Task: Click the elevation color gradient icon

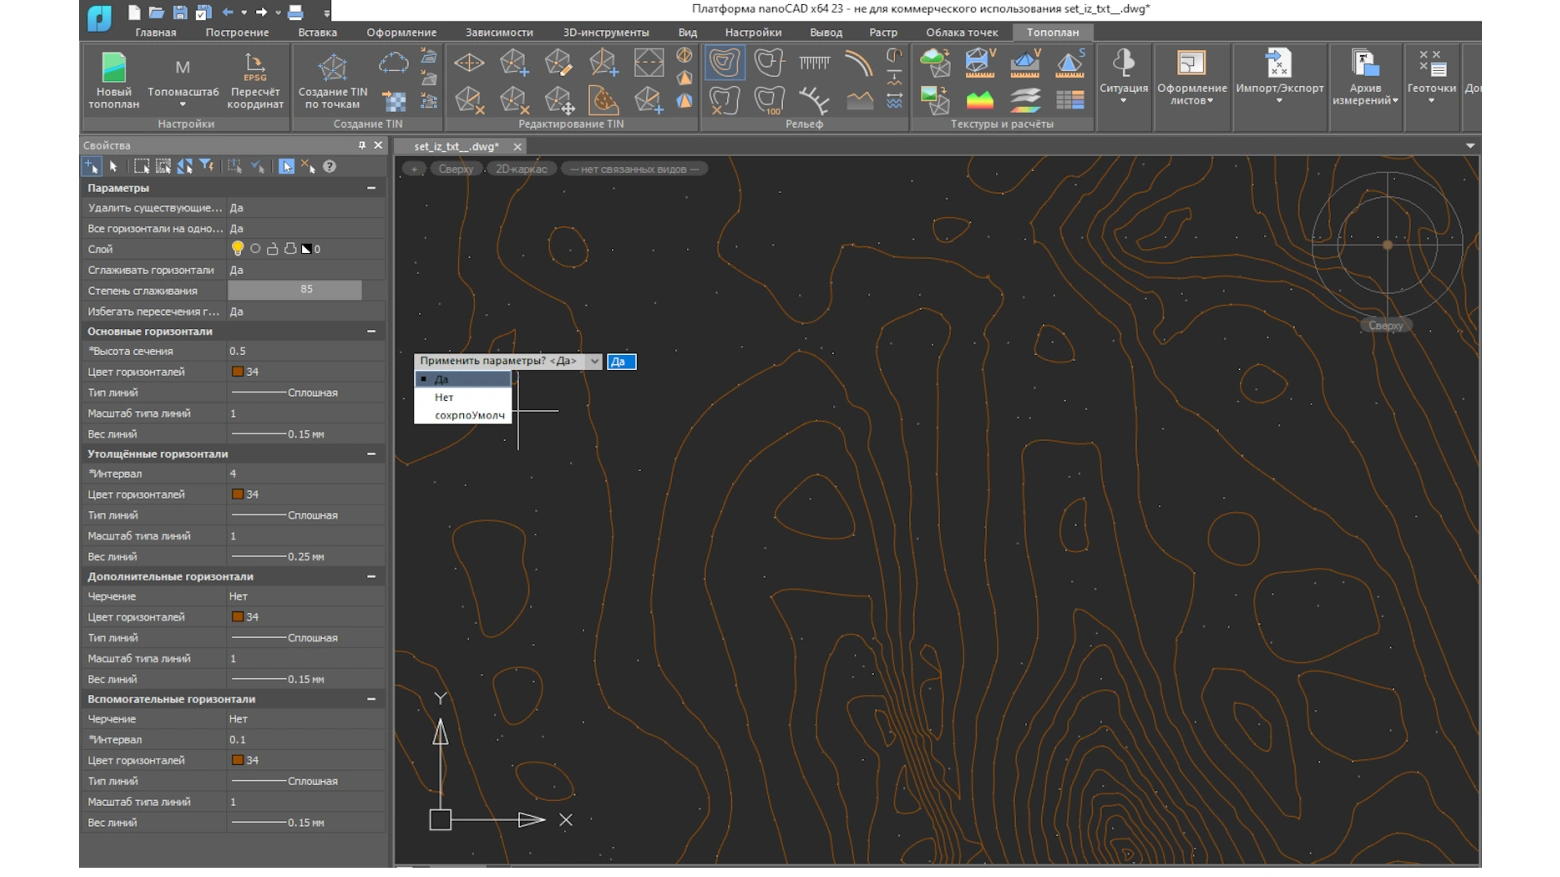Action: point(979,100)
